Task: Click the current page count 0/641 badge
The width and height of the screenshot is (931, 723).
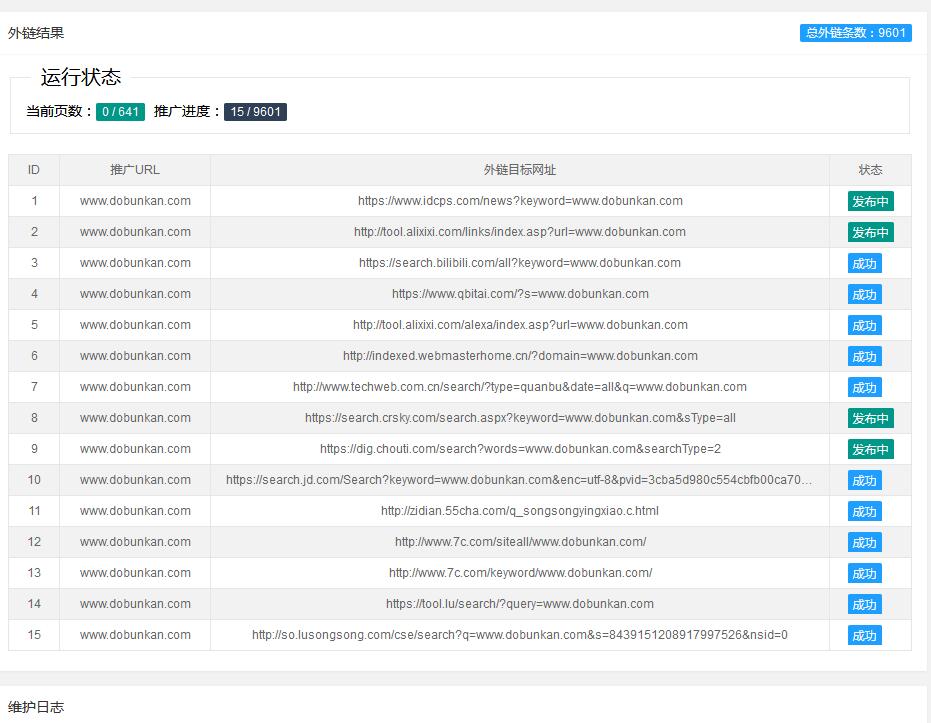Action: point(120,112)
